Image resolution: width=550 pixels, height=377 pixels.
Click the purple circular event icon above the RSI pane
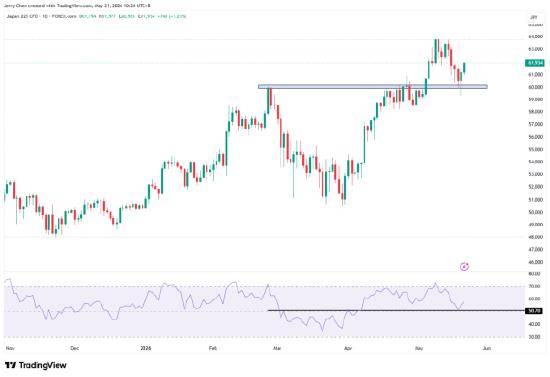[x=464, y=267]
